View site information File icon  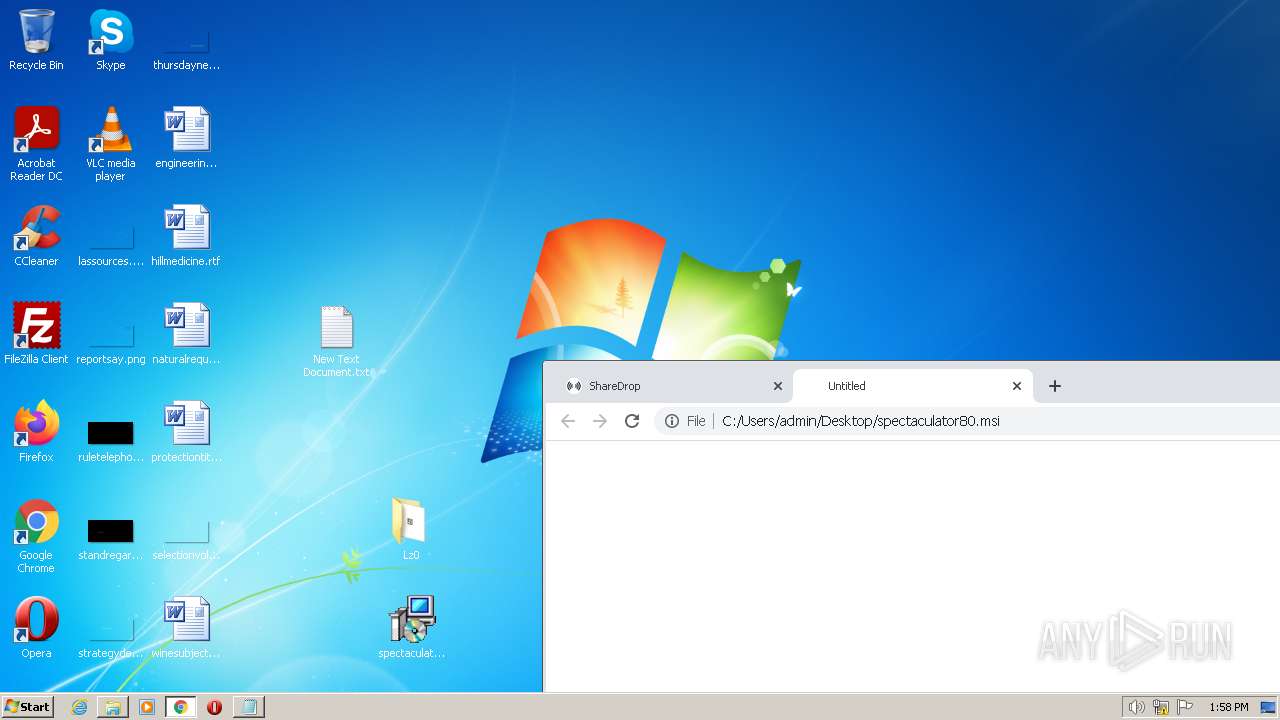(672, 421)
